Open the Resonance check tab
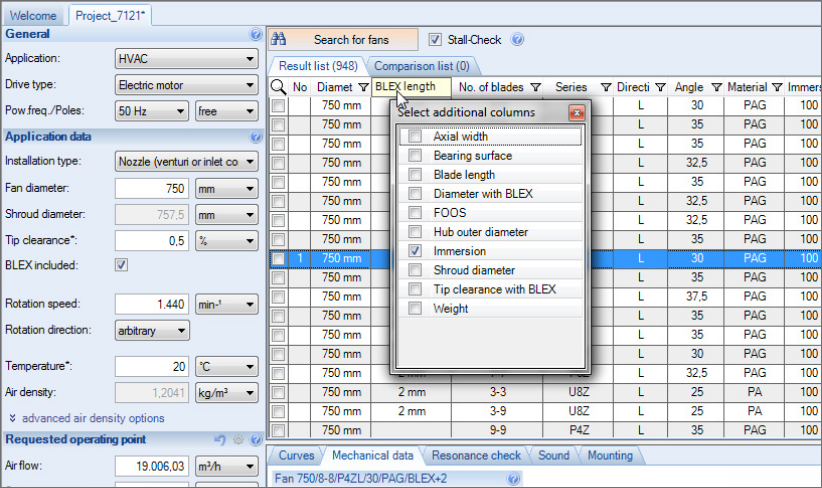This screenshot has width=822, height=488. coord(475,455)
